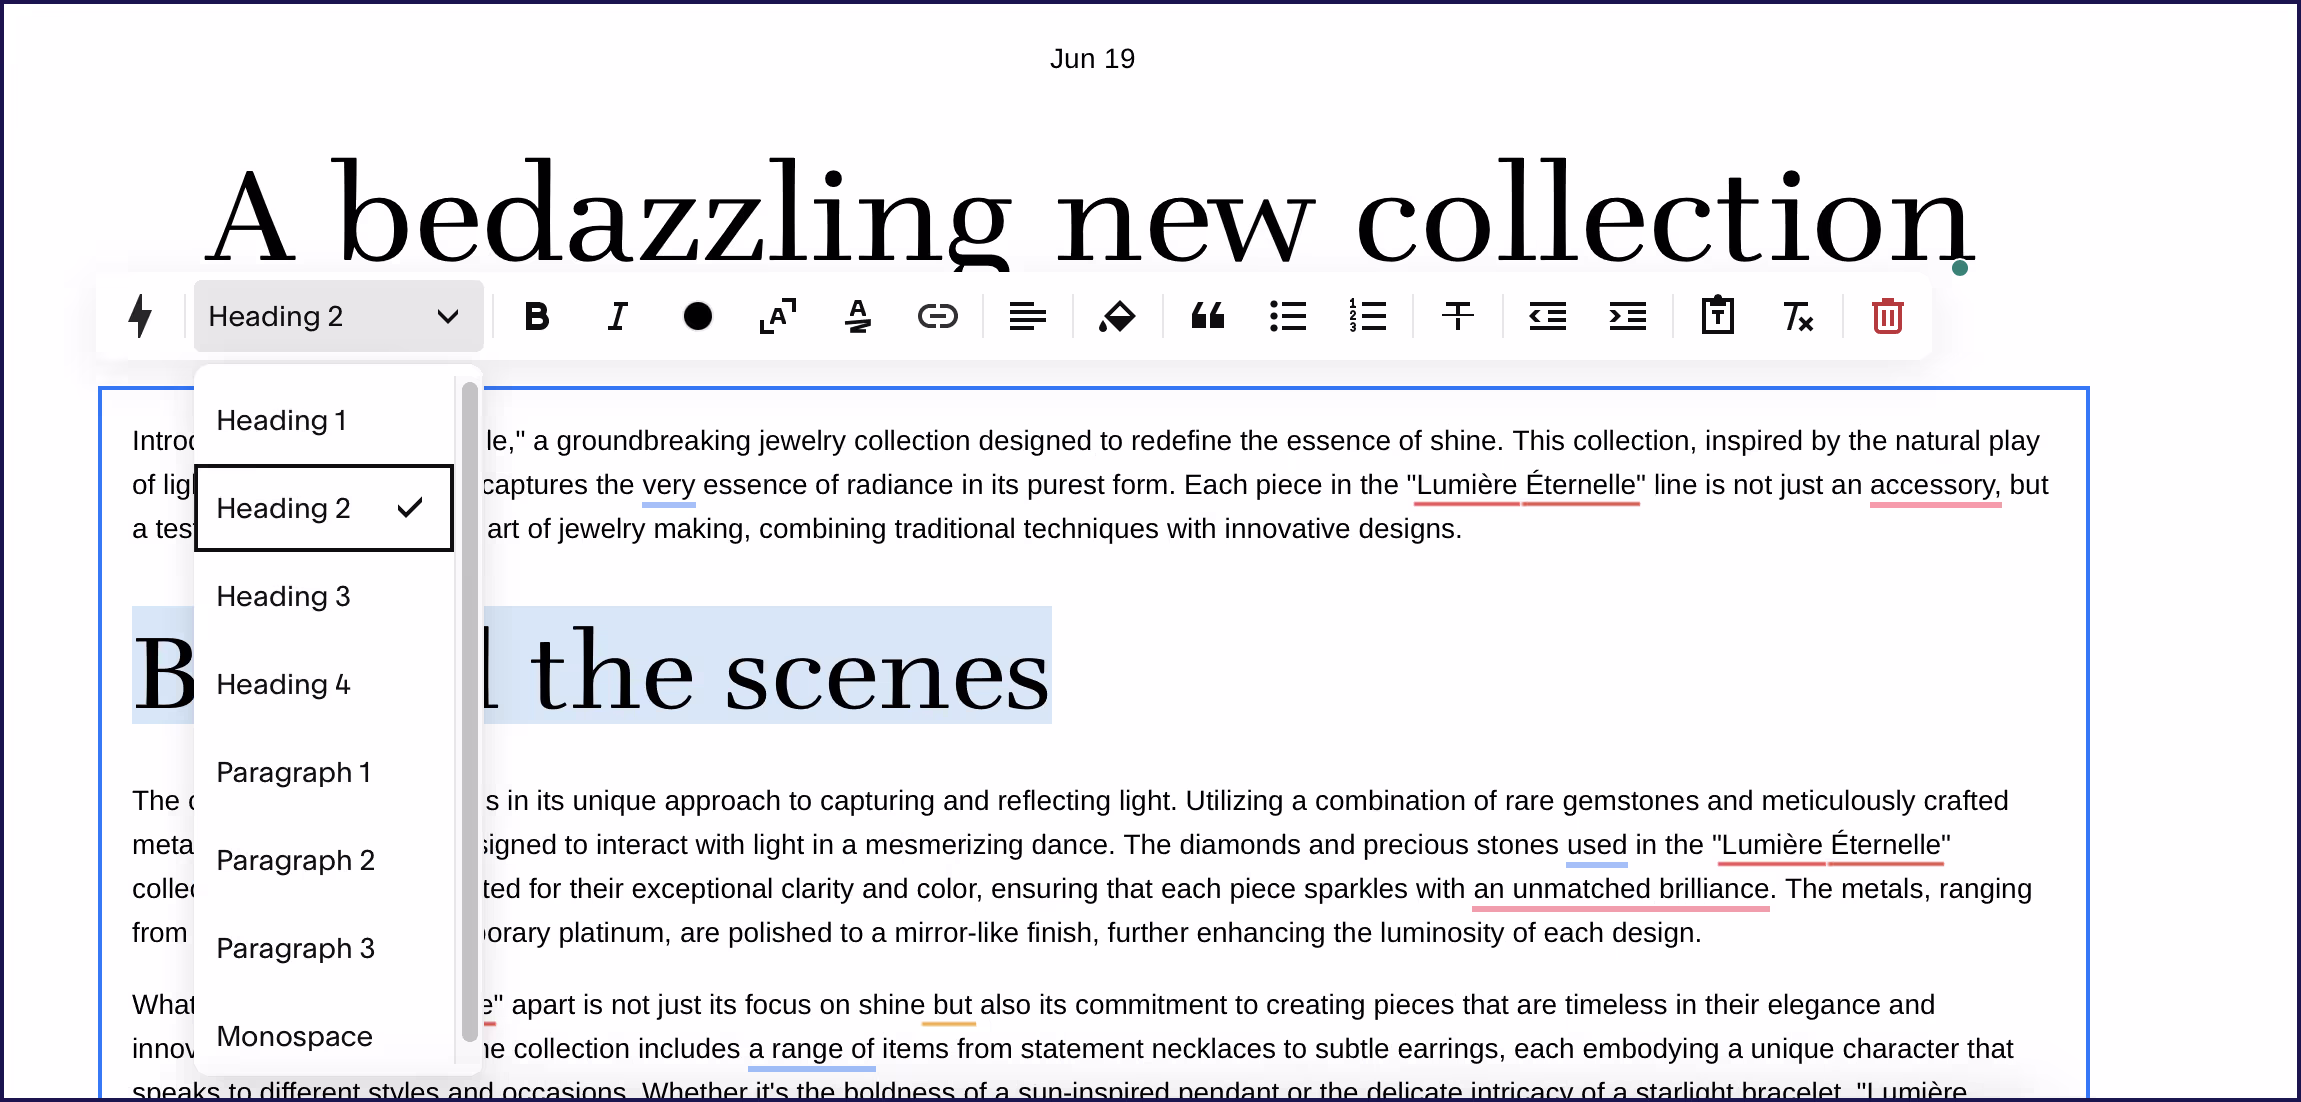Click the underlined word 'very'
2301x1102 pixels.
668,485
